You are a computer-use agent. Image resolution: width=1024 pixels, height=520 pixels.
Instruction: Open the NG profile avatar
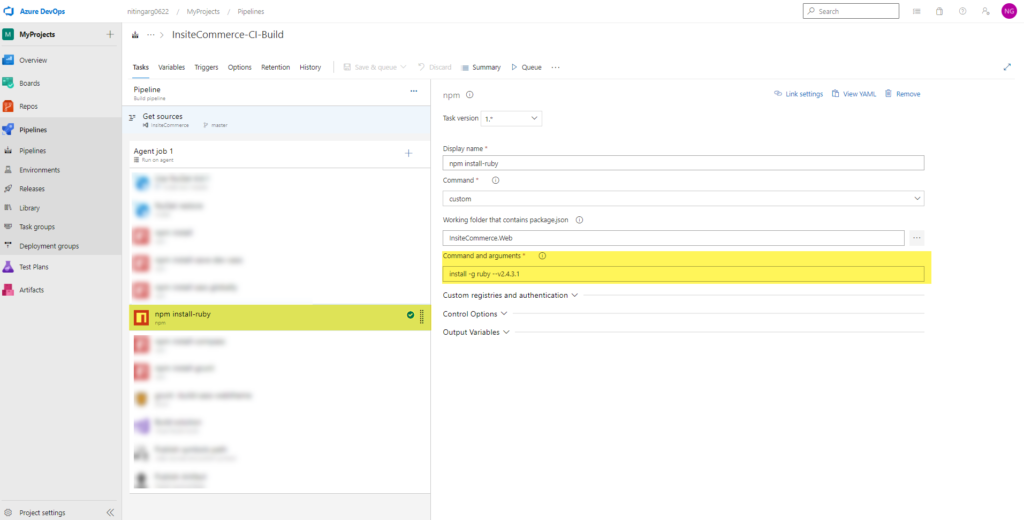[x=1009, y=11]
